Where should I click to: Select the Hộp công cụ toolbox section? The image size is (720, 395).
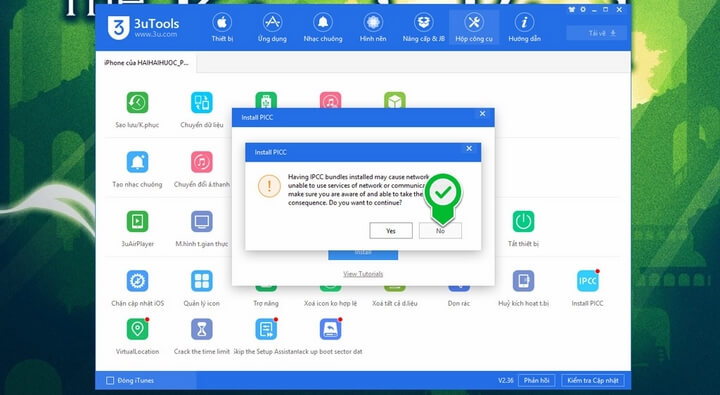point(474,28)
